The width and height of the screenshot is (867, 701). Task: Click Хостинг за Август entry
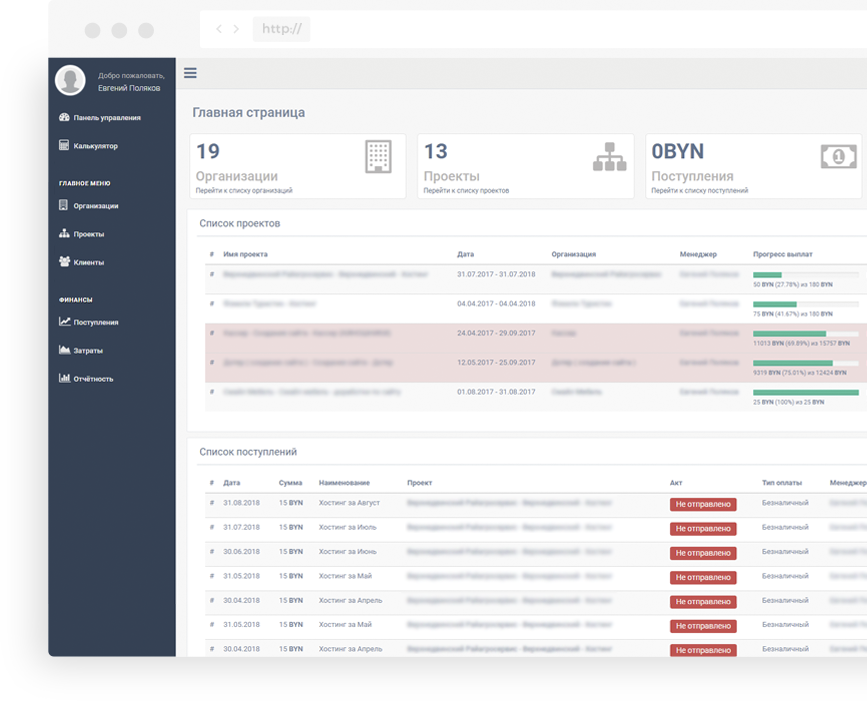349,503
